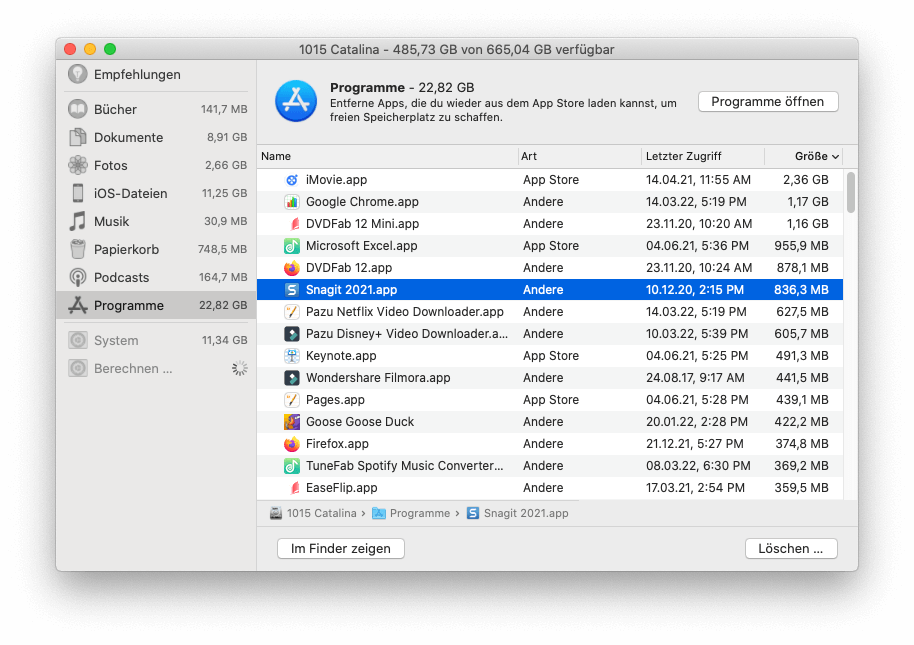This screenshot has width=914, height=645.
Task: Click the 24.08.17, 9:17 AM date
Action: (x=695, y=378)
